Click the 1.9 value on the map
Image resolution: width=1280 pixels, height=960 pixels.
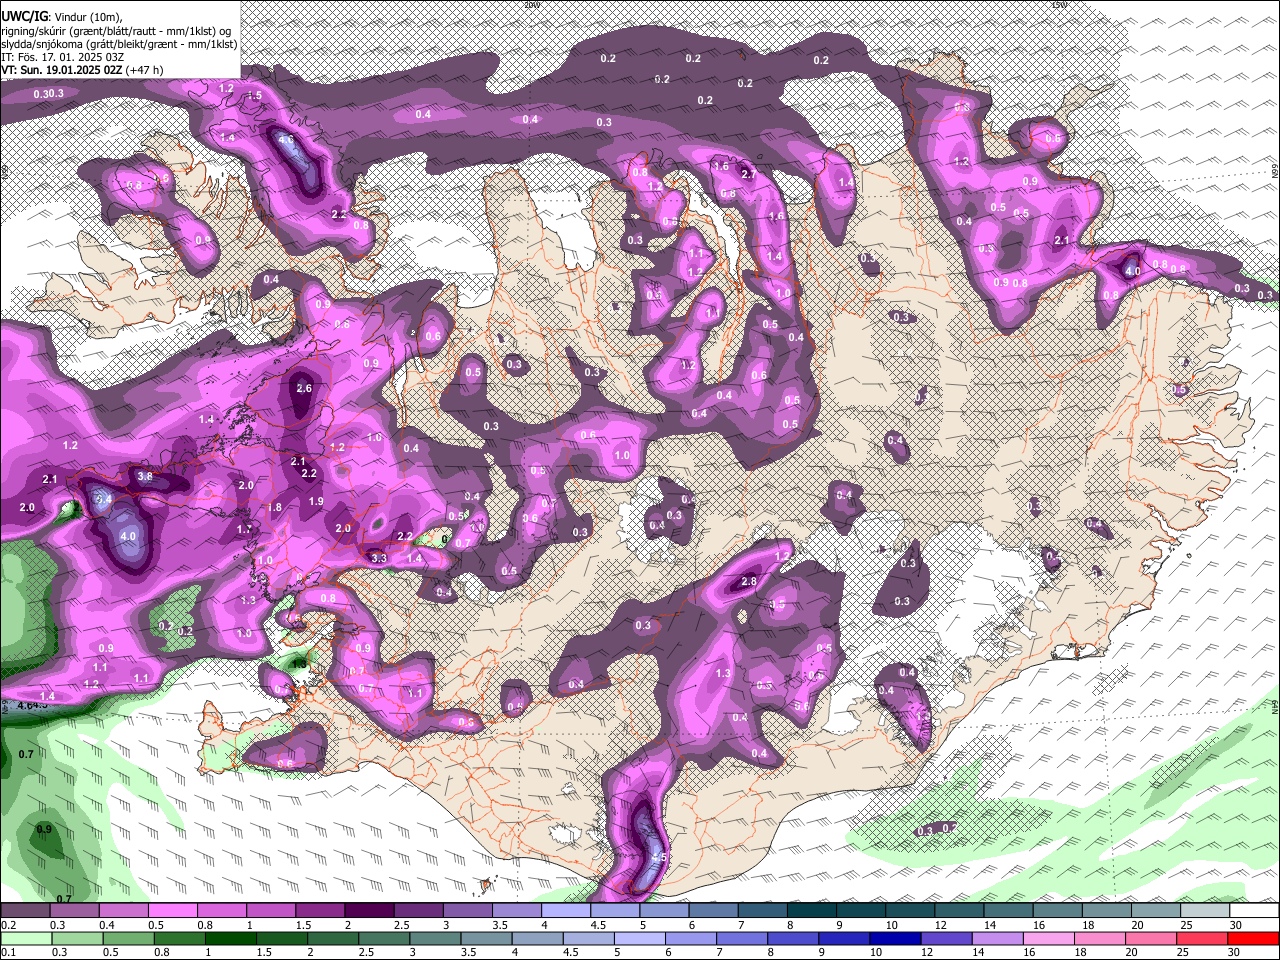pyautogui.click(x=316, y=501)
